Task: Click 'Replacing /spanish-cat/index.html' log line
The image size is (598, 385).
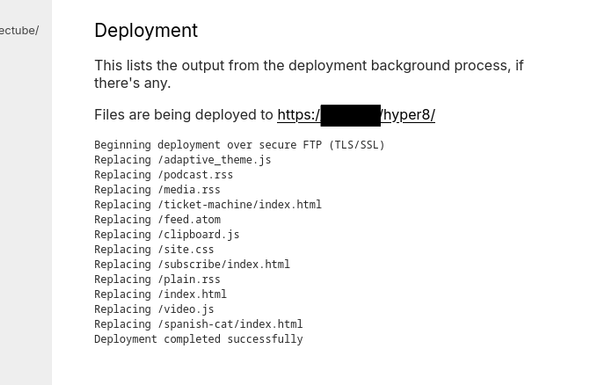Action: tap(198, 324)
